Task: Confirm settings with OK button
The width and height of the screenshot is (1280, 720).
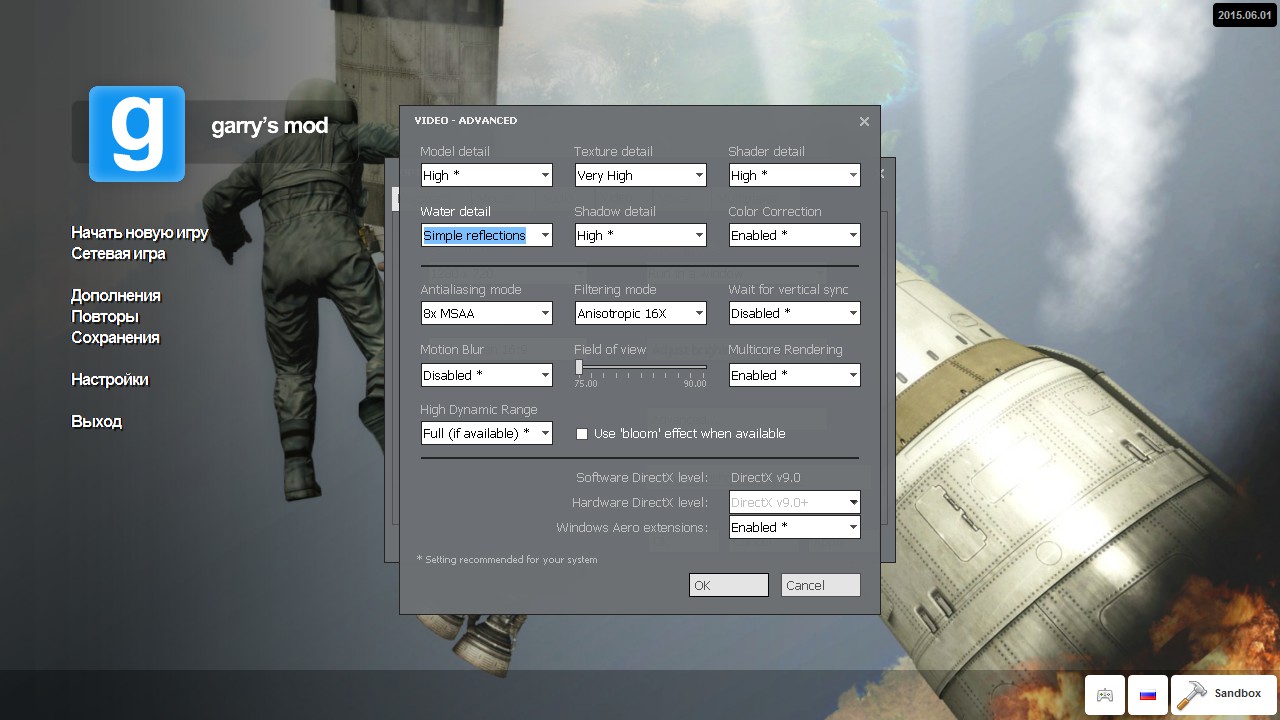Action: click(728, 585)
